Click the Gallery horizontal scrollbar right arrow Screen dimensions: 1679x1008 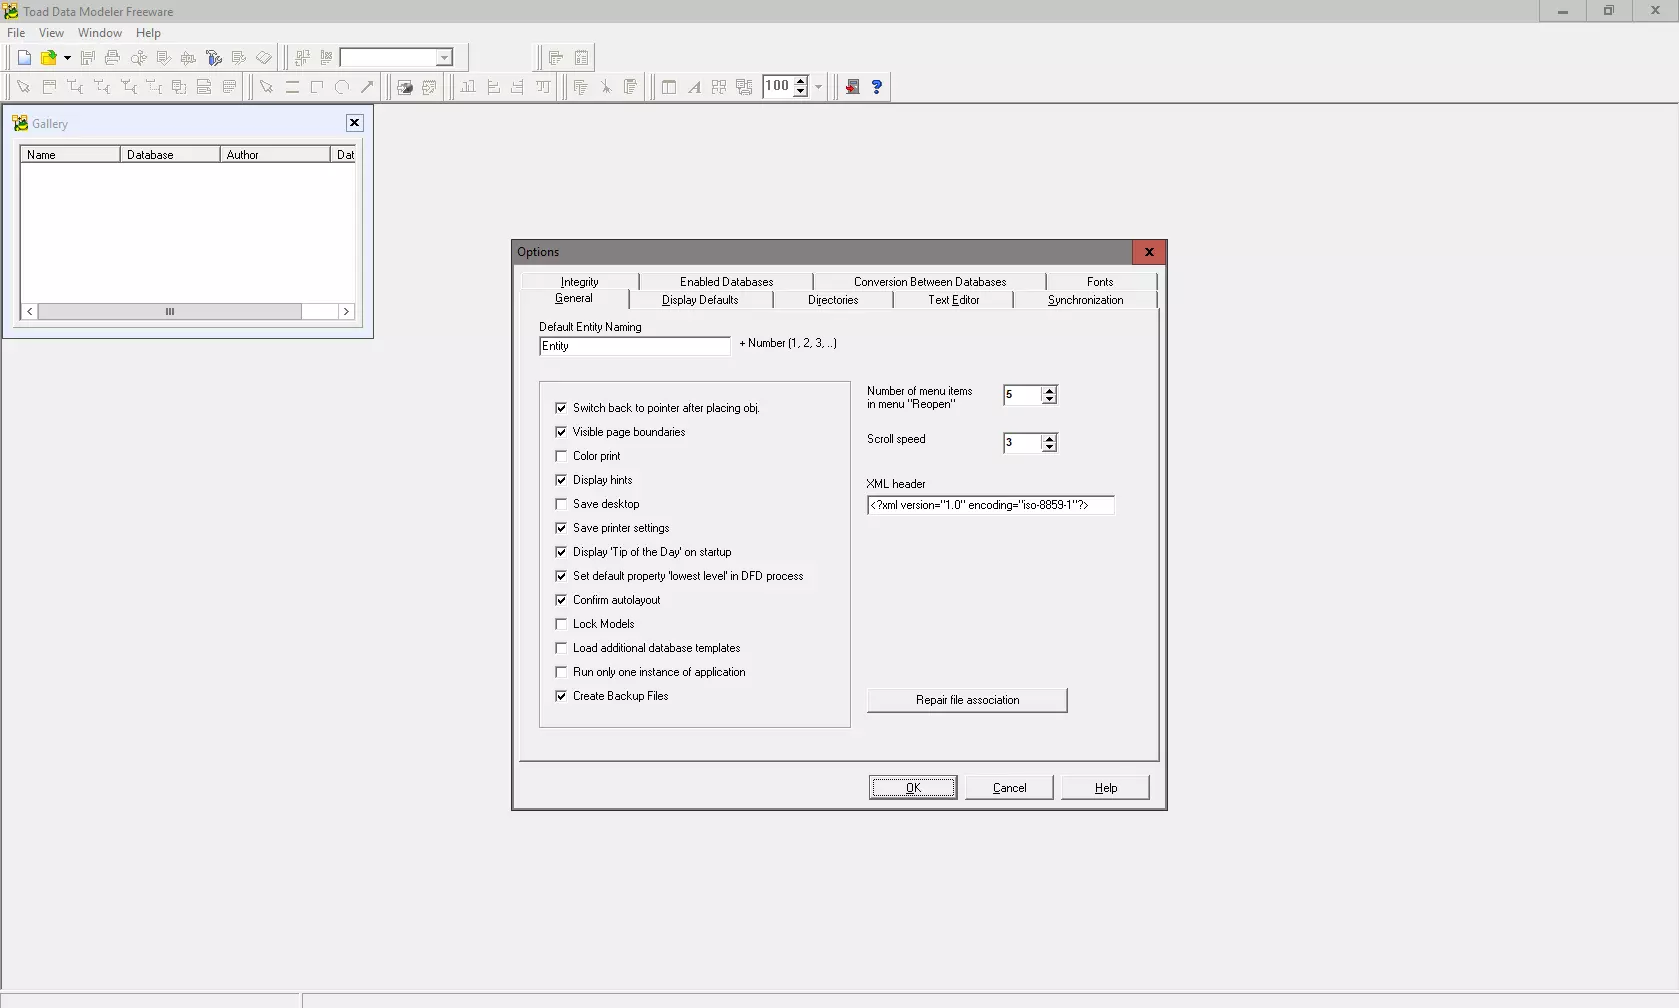tap(346, 312)
